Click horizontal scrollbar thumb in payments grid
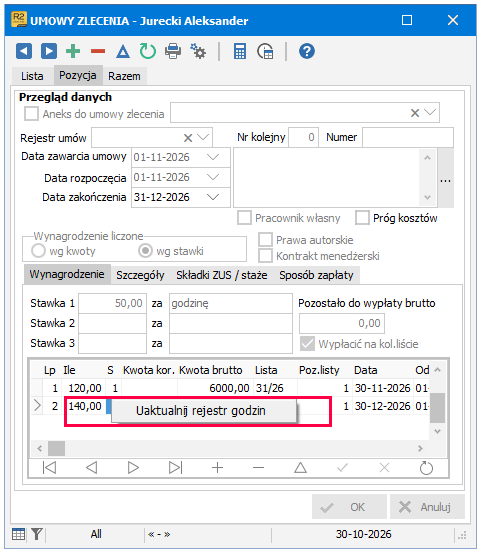 (56, 448)
